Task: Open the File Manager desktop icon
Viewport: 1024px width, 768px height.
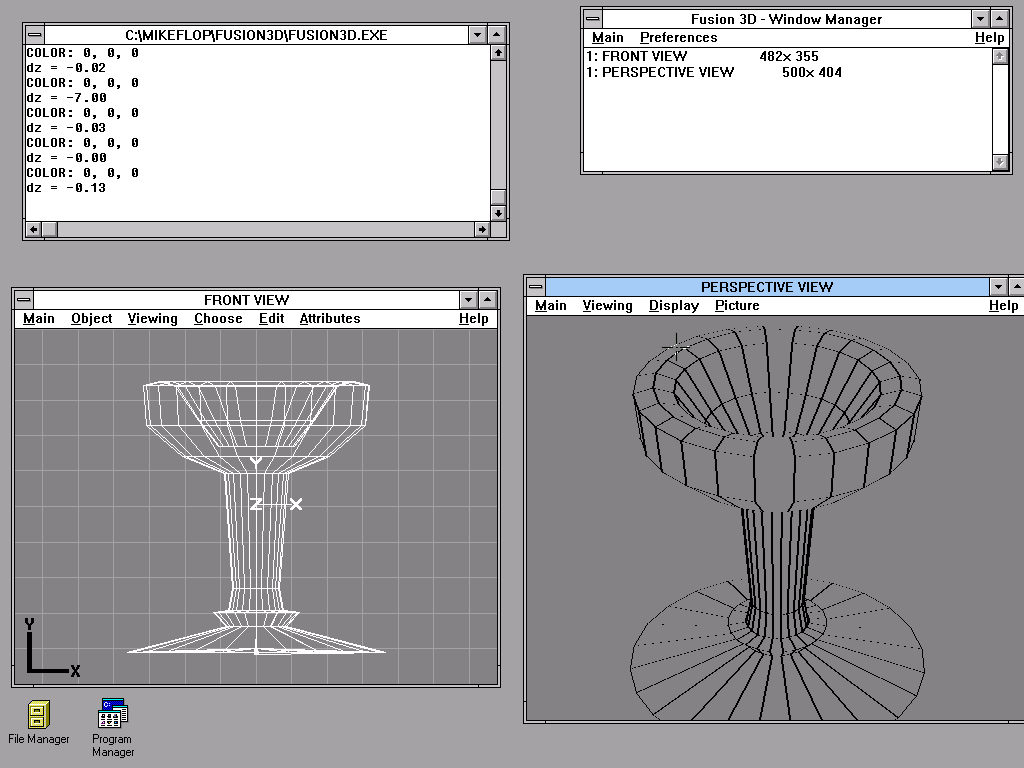Action: pos(38,715)
